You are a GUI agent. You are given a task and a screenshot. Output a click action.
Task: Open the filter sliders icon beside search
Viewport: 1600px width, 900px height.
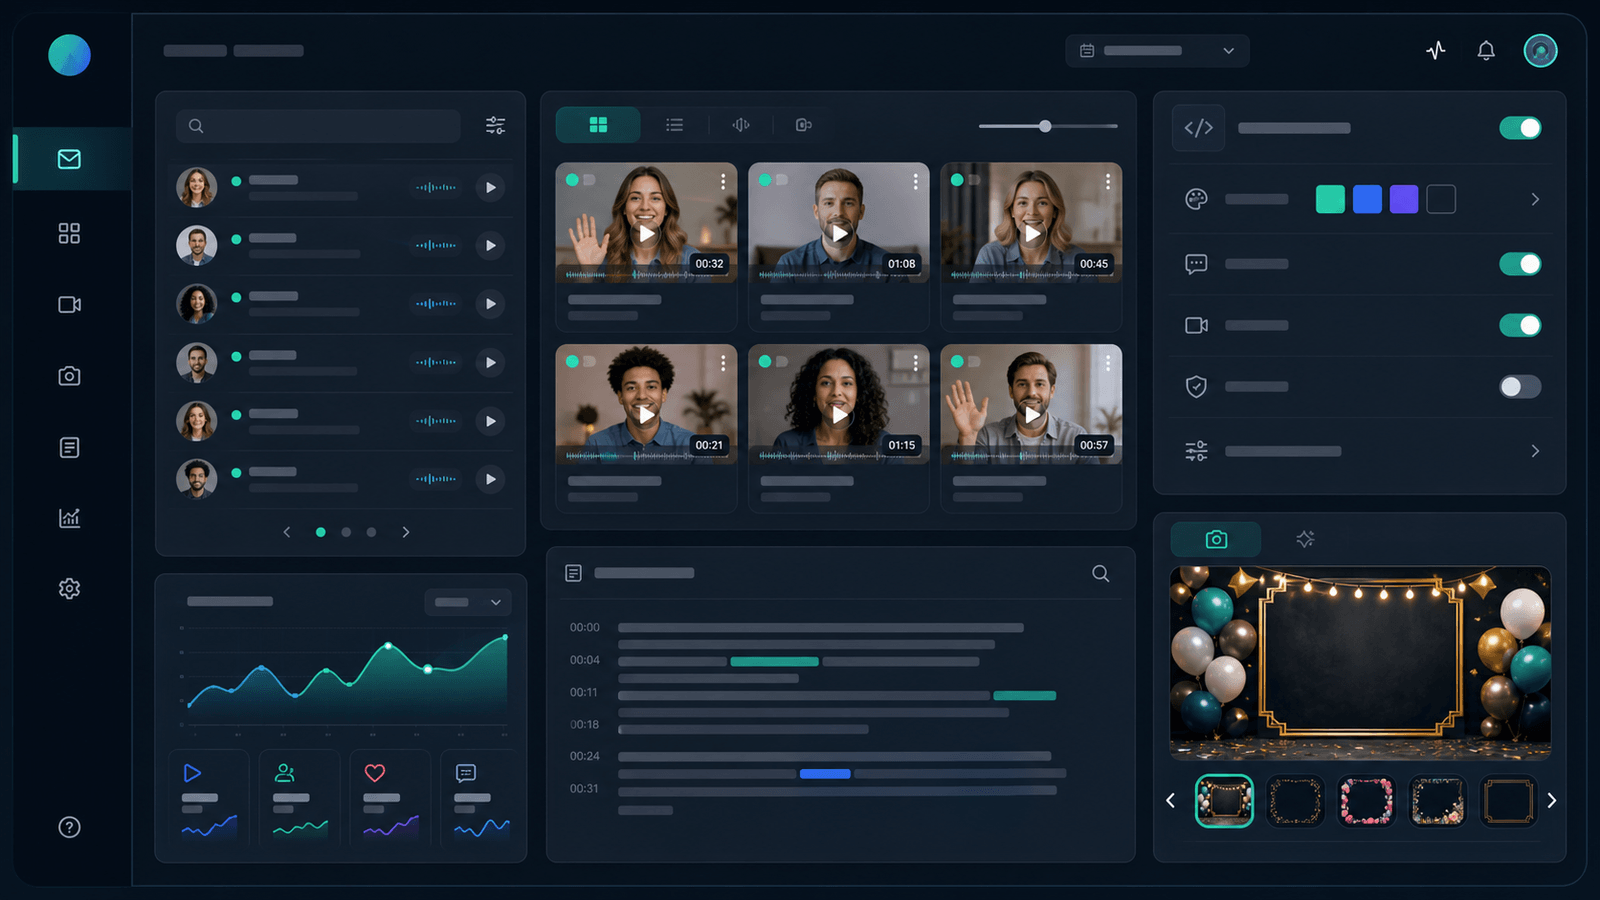tap(495, 126)
